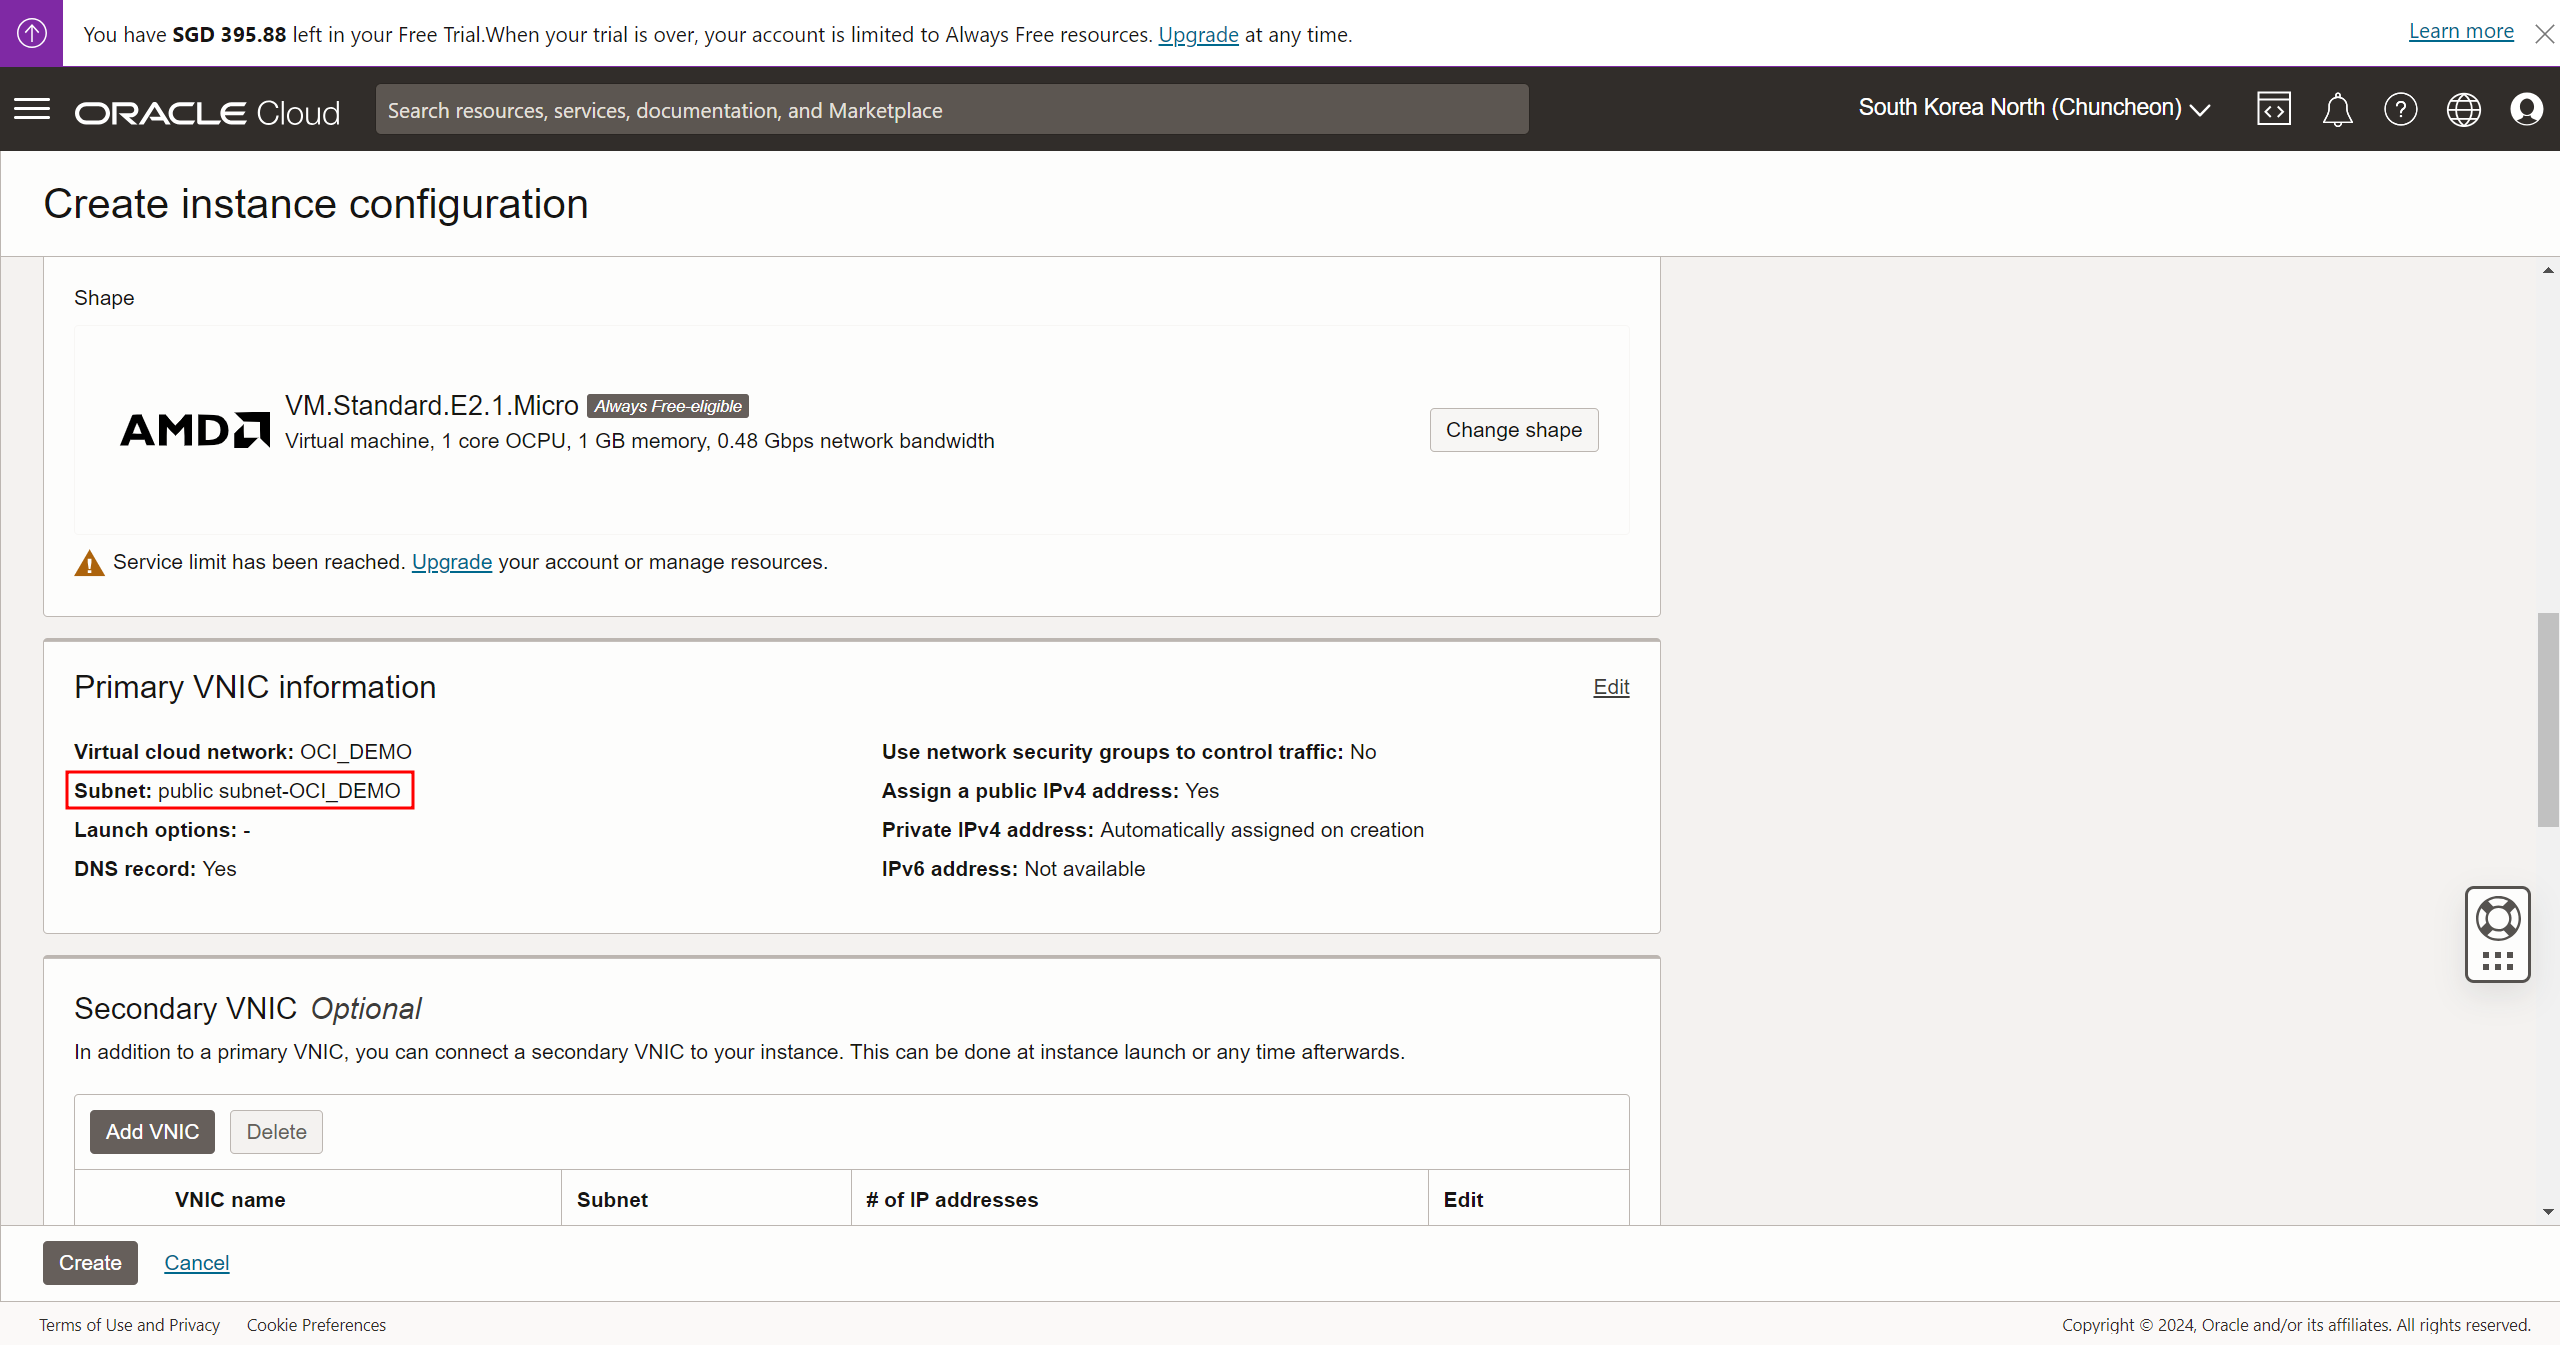This screenshot has width=2560, height=1345.
Task: Open the help question mark icon
Action: (x=2400, y=109)
